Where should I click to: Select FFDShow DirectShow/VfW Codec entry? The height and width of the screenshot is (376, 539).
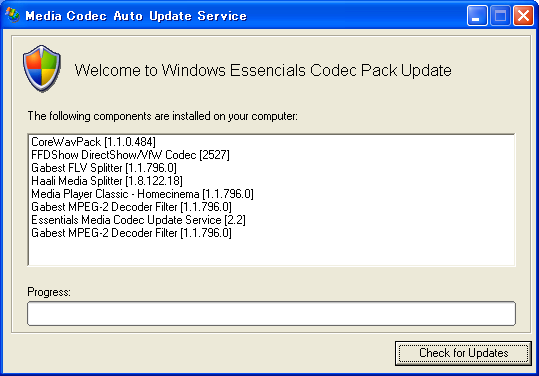[130, 155]
